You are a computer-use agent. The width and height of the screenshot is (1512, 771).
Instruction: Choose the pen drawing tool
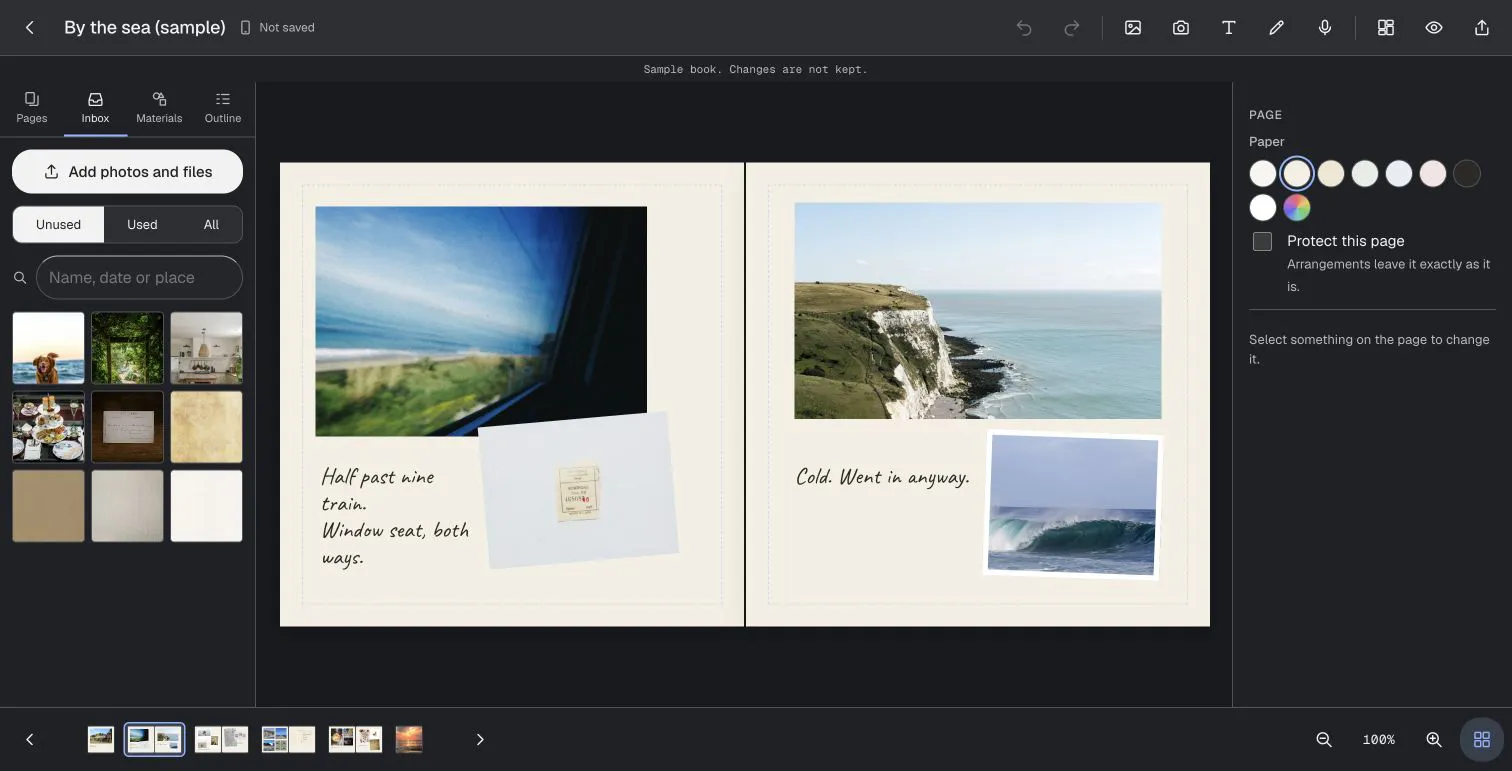tap(1277, 28)
